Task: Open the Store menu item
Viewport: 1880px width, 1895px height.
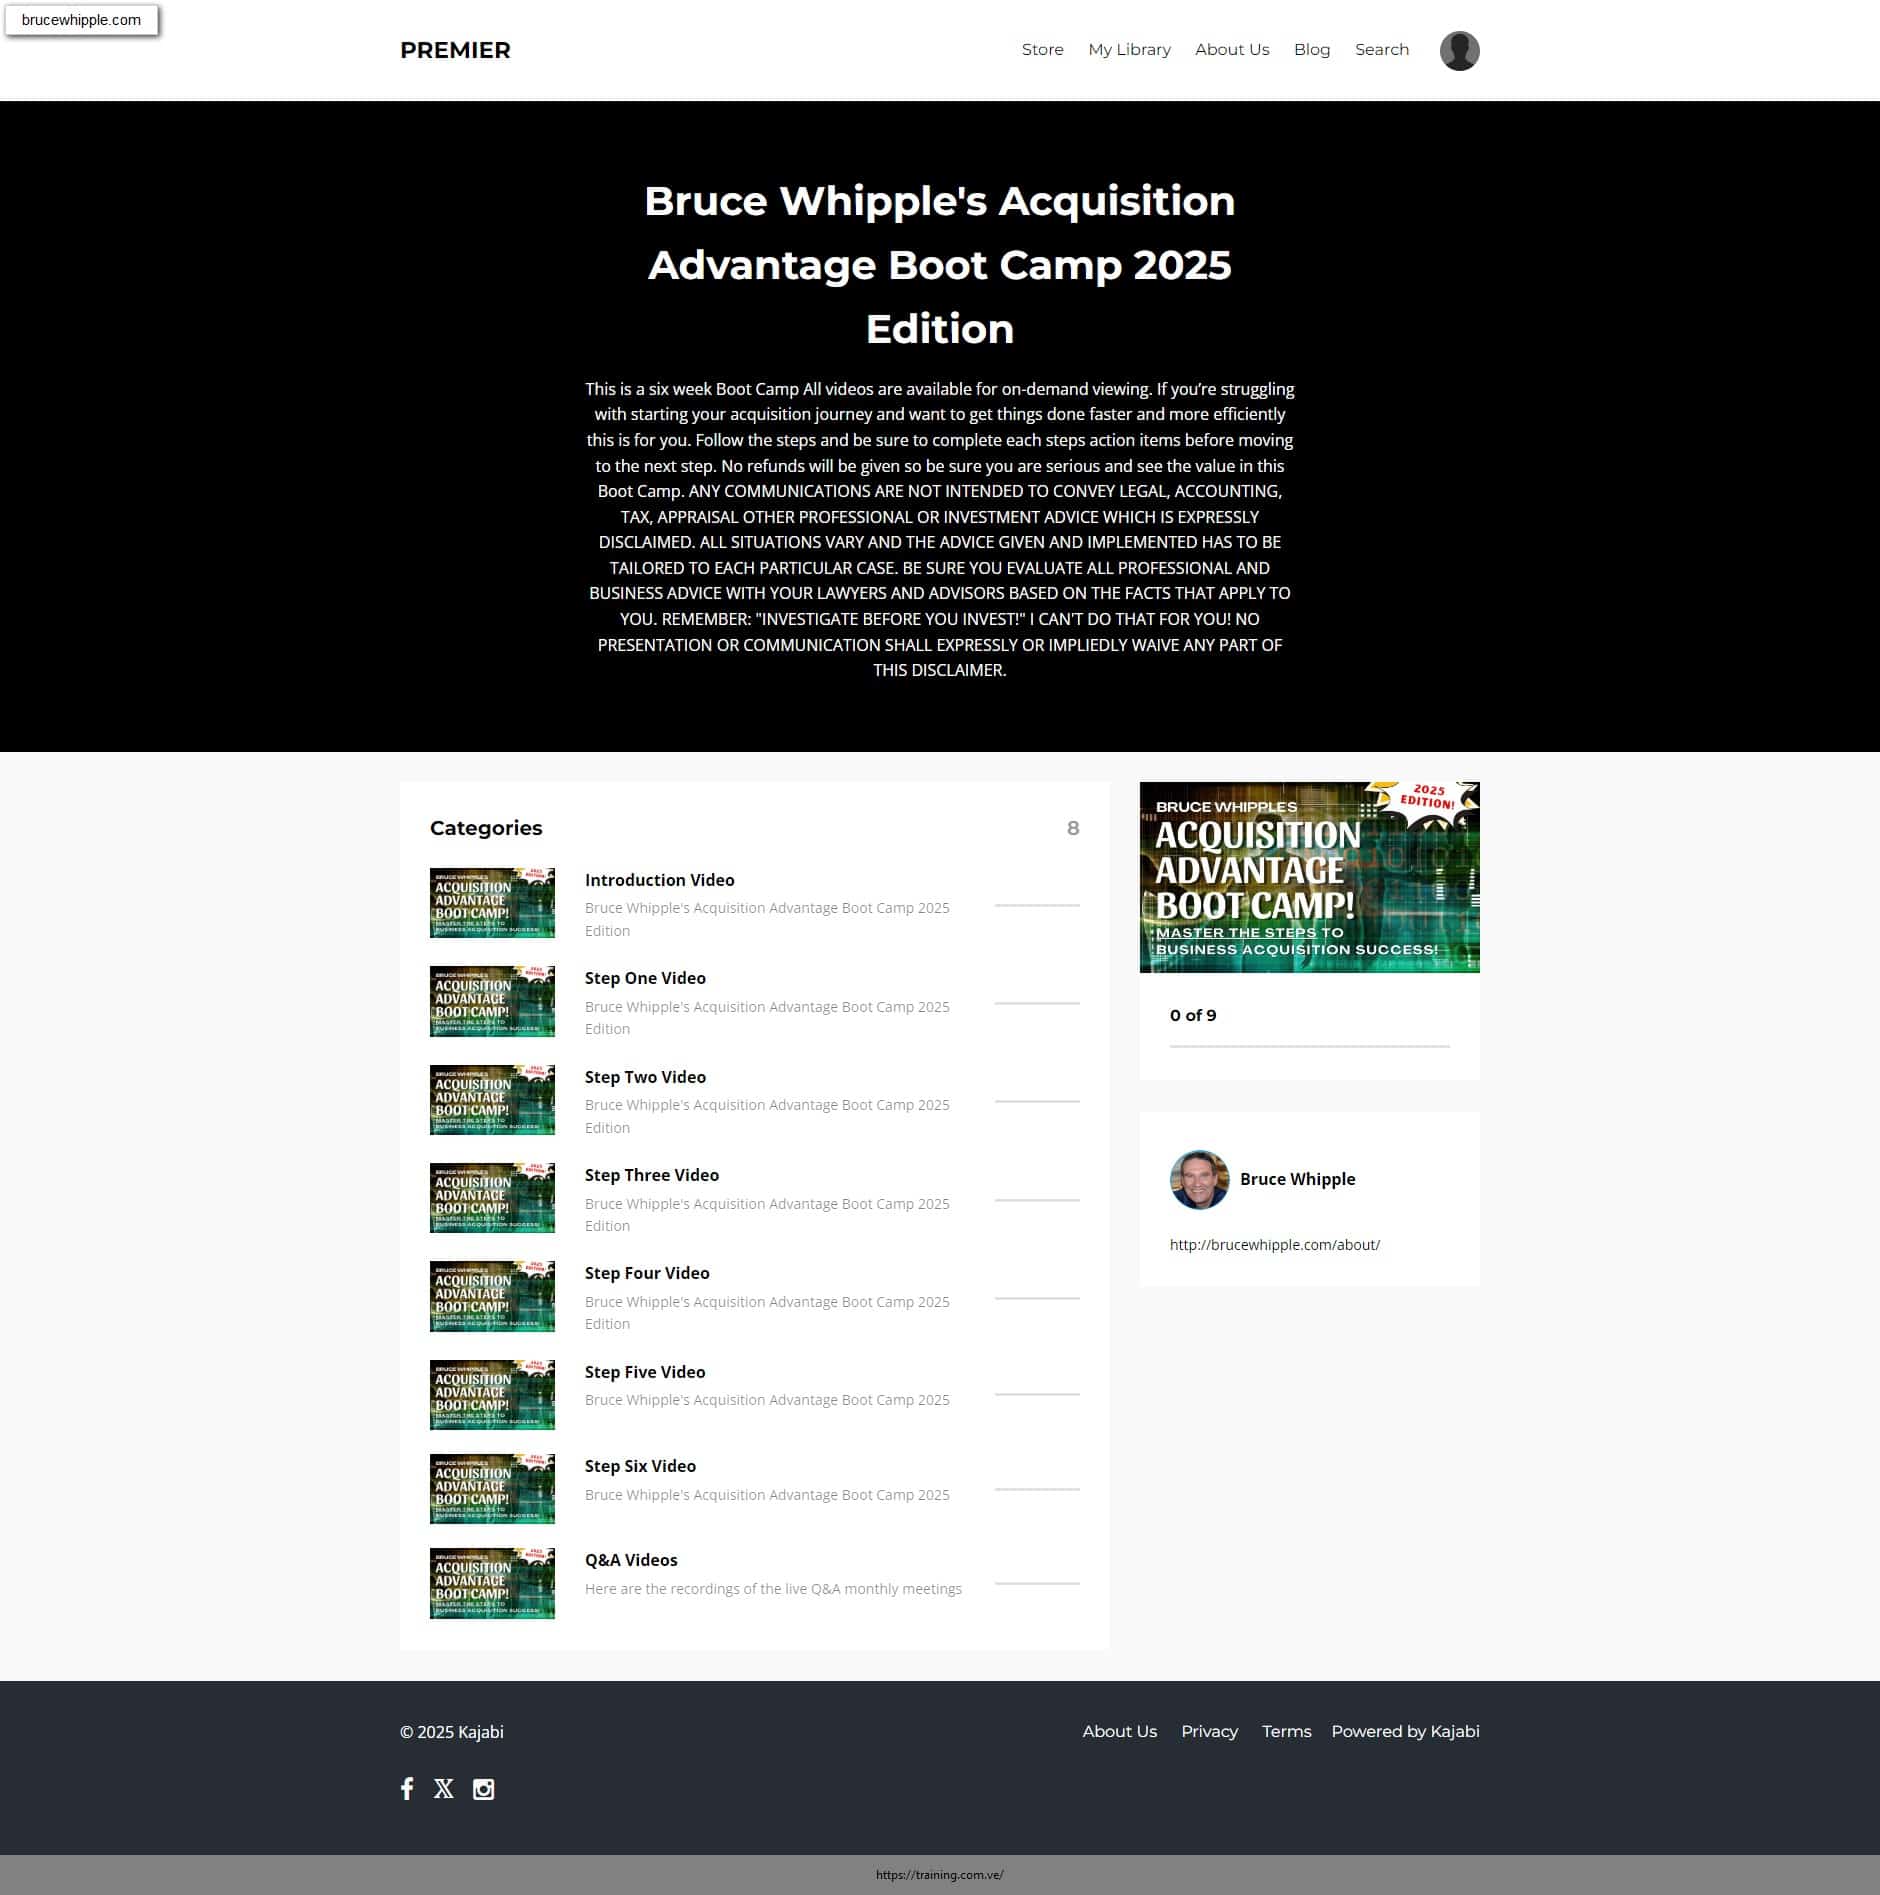Action: 1042,50
